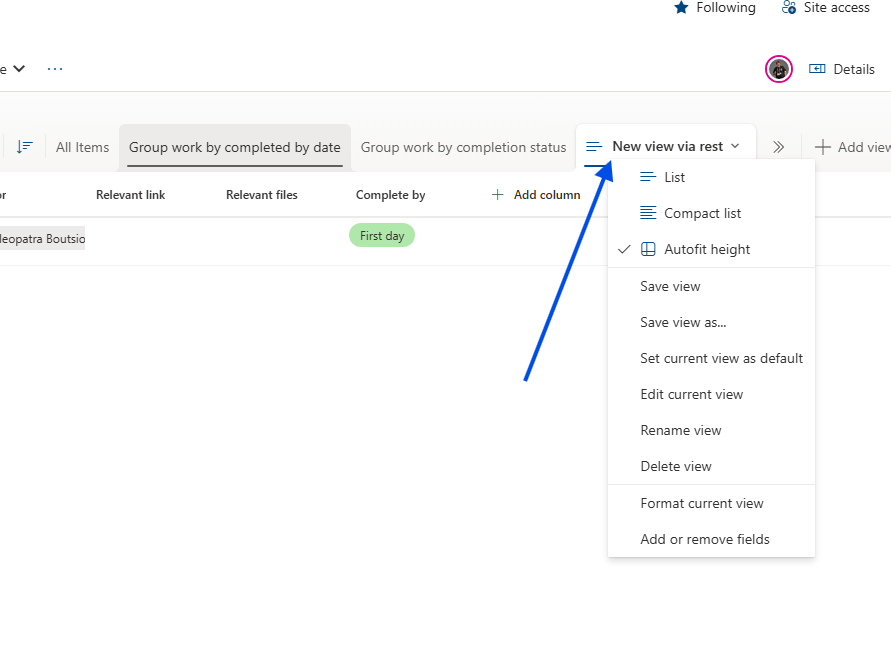Choose Save view as... from menu

[683, 322]
